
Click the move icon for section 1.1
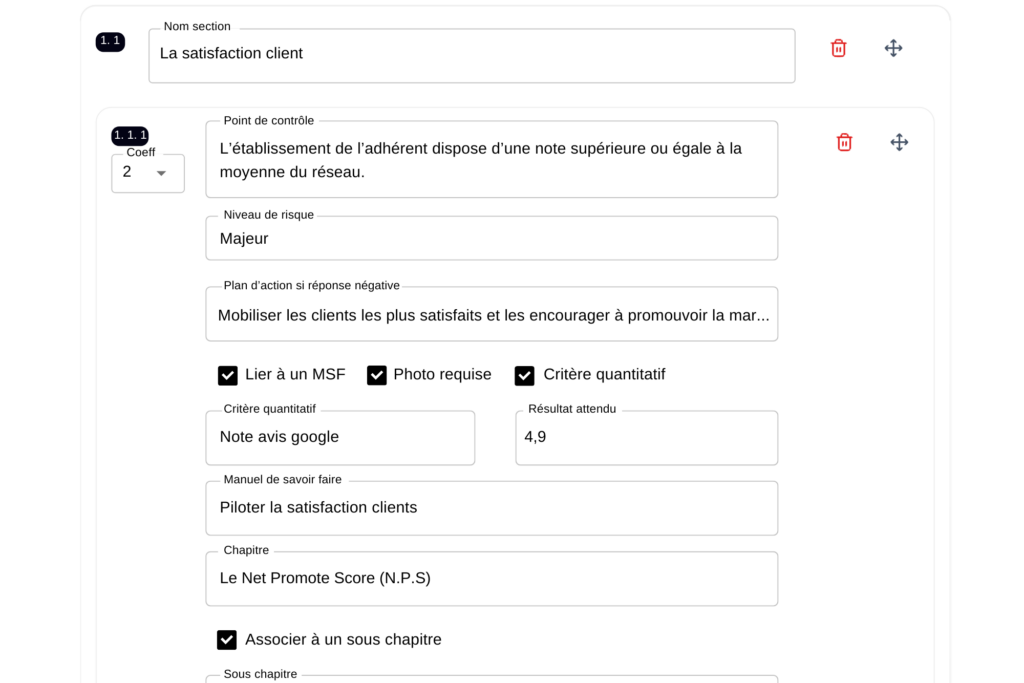click(894, 48)
